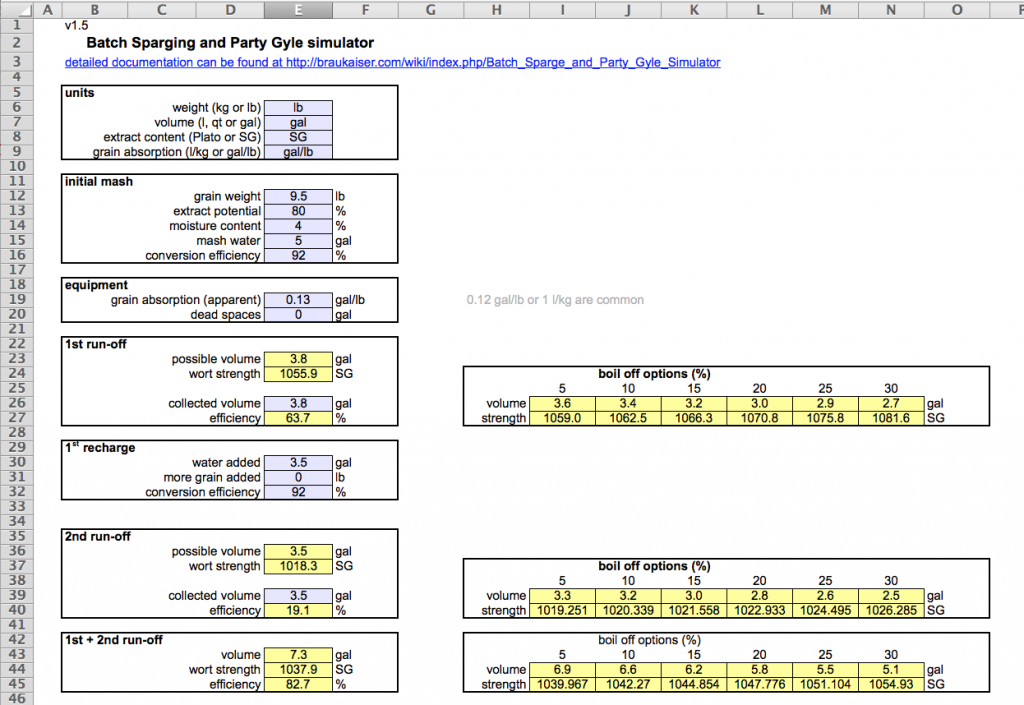This screenshot has width=1024, height=705.
Task: Select combined efficiency value 82.7
Action: [x=298, y=684]
